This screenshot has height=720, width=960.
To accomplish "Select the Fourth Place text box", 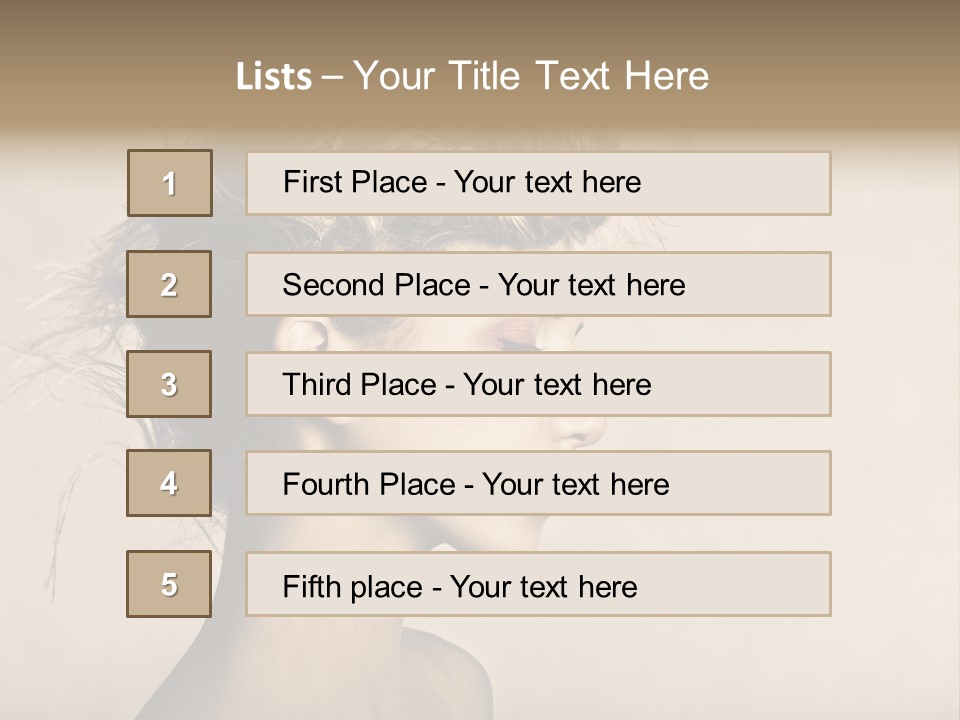I will (538, 483).
